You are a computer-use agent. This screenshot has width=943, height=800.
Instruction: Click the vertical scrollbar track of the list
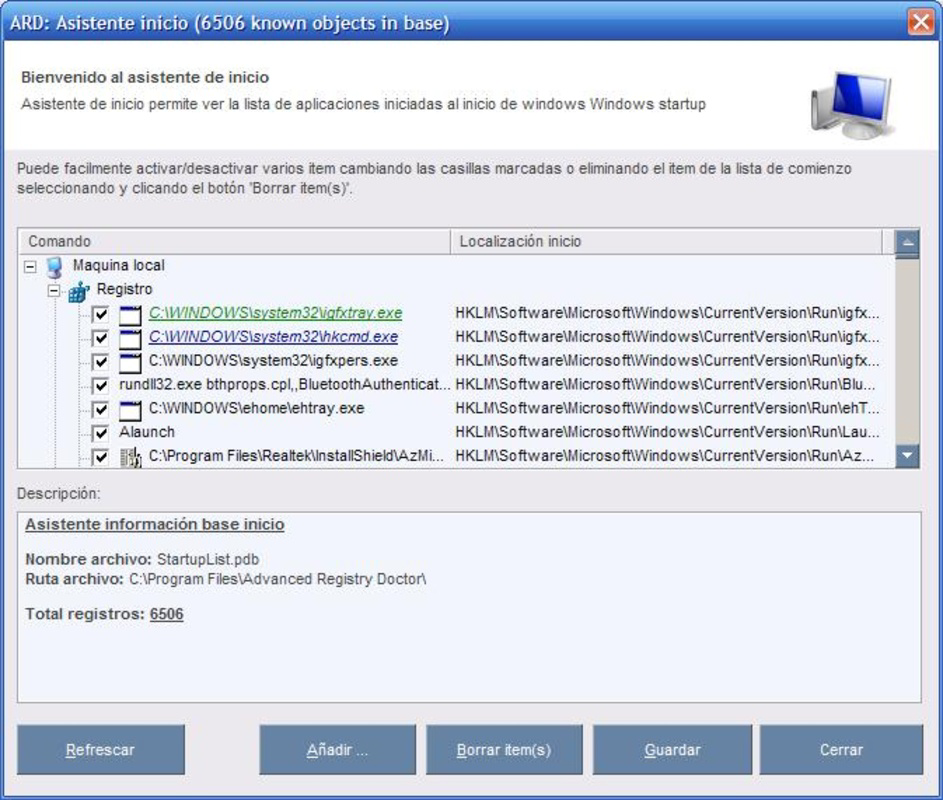pos(907,352)
